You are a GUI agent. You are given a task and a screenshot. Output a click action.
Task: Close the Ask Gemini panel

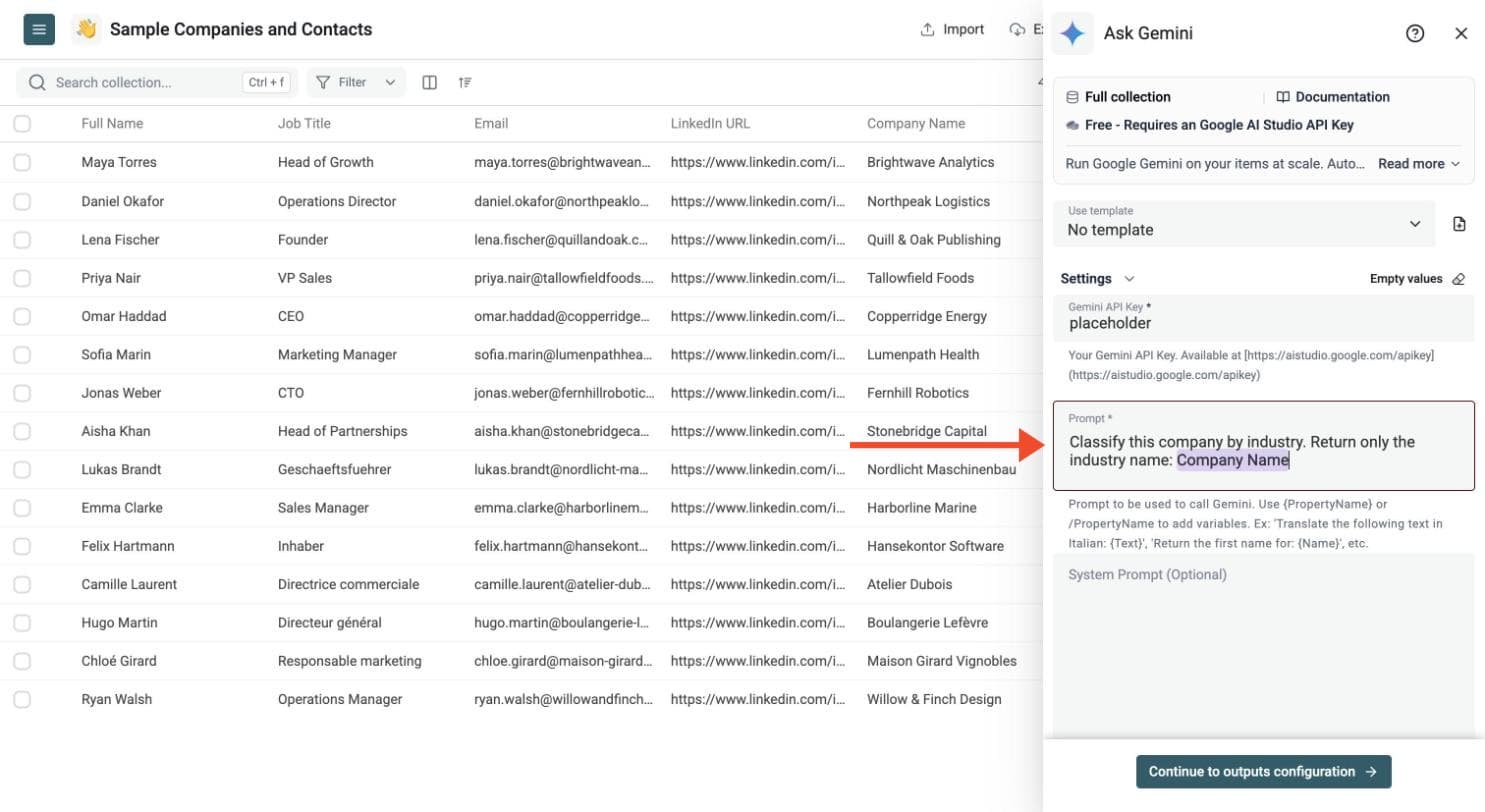pyautogui.click(x=1461, y=33)
